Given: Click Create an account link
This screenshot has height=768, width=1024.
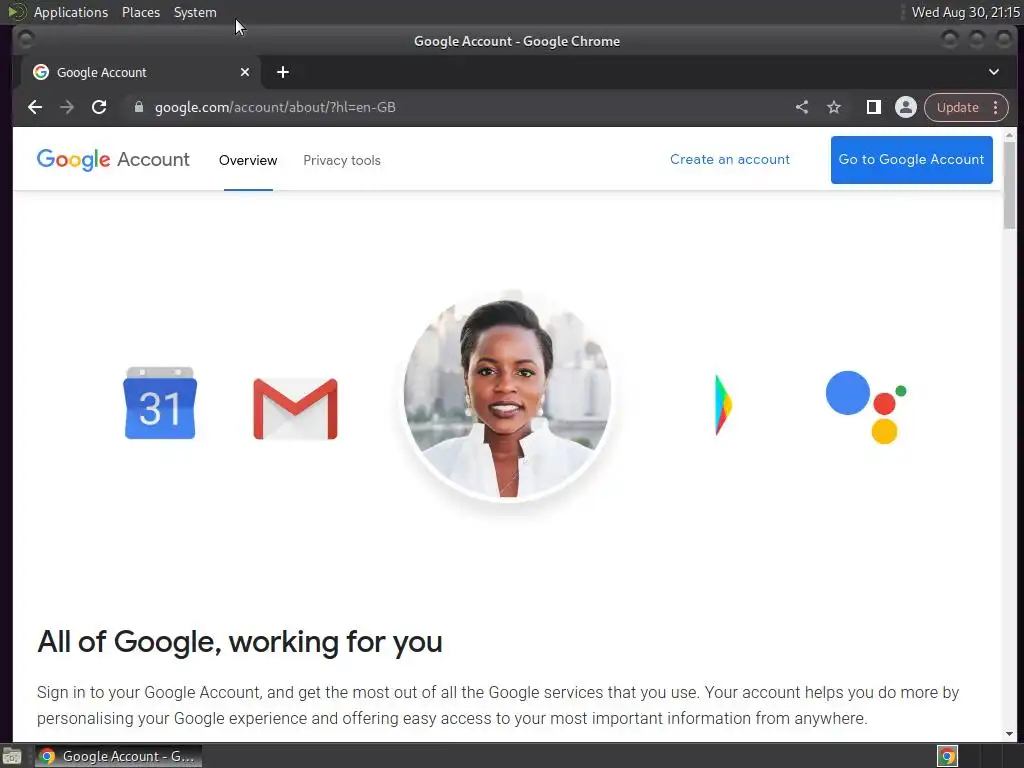Looking at the screenshot, I should click(729, 159).
